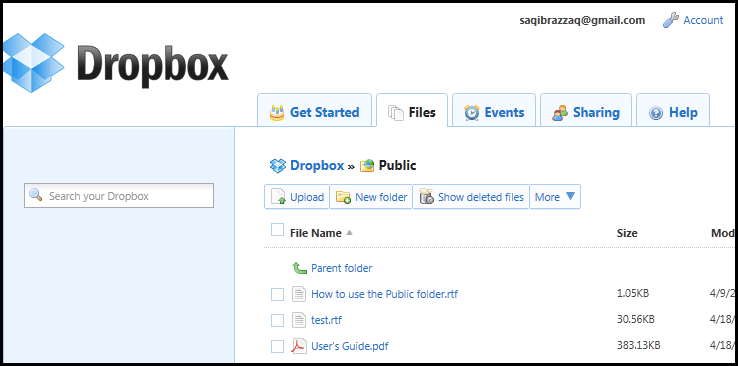The height and width of the screenshot is (366, 738).
Task: Click the Search your Dropbox field
Action: coord(119,196)
